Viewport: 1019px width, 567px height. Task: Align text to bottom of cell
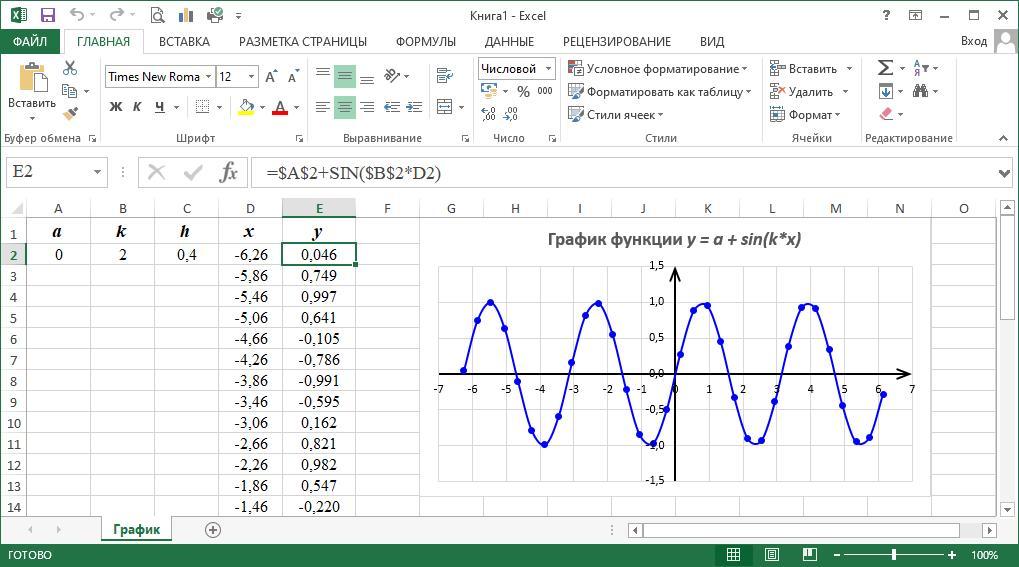tap(367, 79)
